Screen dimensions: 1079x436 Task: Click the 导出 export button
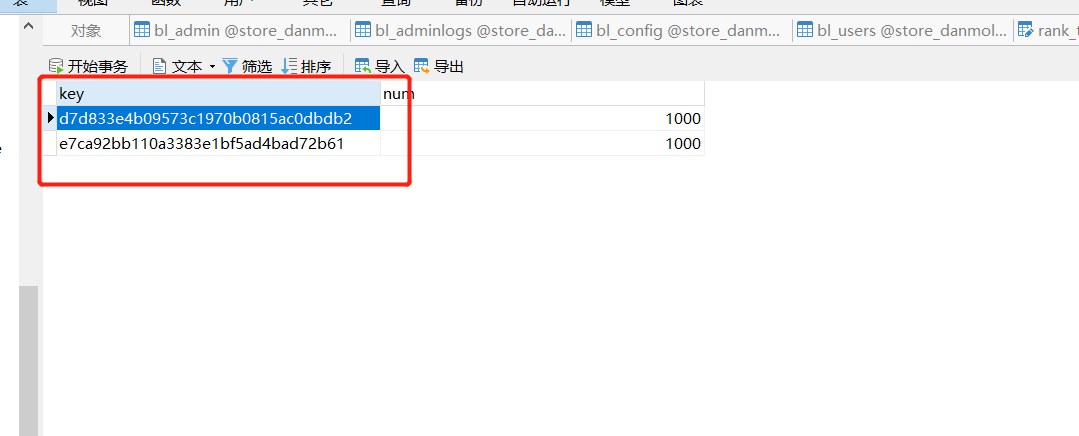pyautogui.click(x=438, y=67)
